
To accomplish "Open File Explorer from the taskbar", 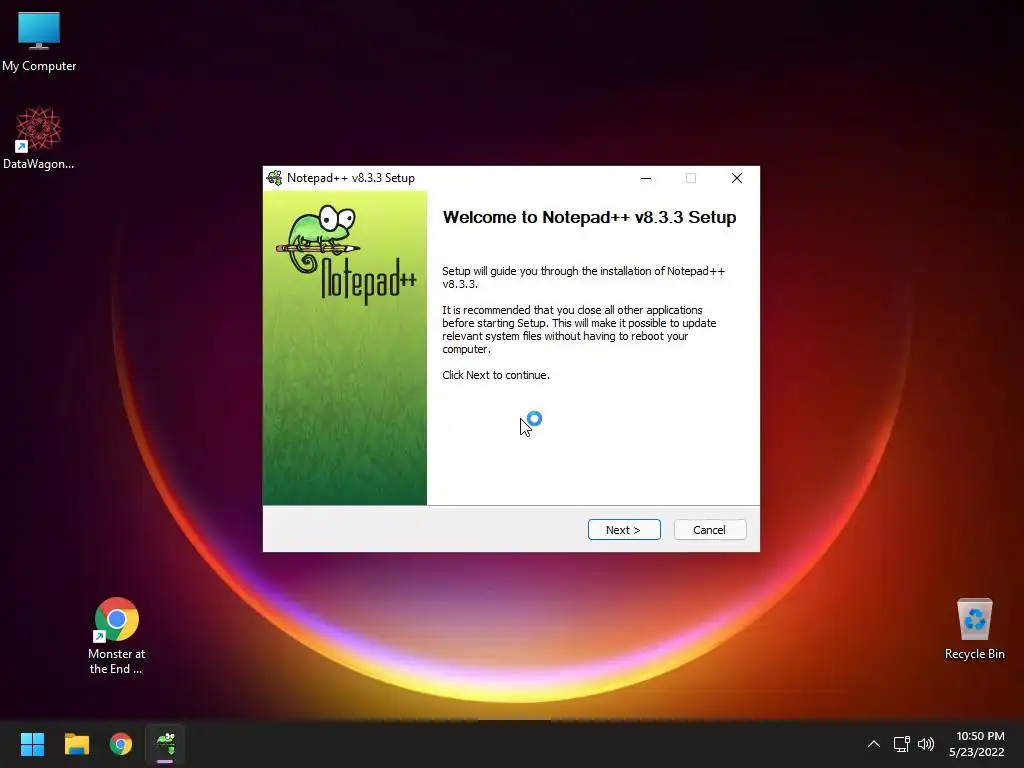I will pos(76,744).
